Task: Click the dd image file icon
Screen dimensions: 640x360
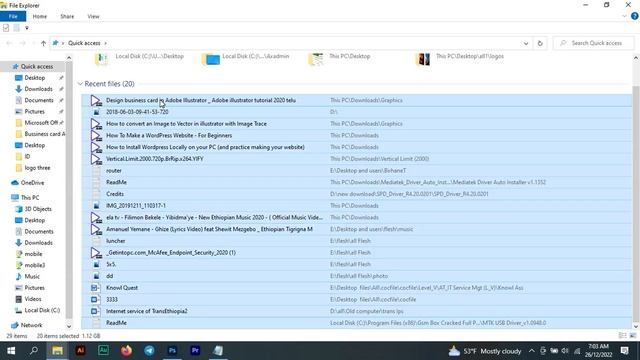Action: click(x=96, y=276)
